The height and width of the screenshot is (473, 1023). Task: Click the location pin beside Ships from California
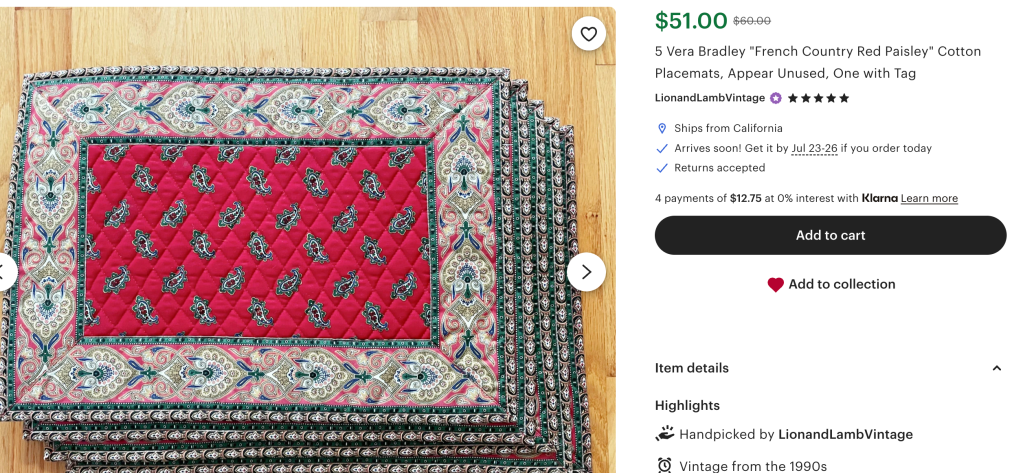[x=662, y=128]
